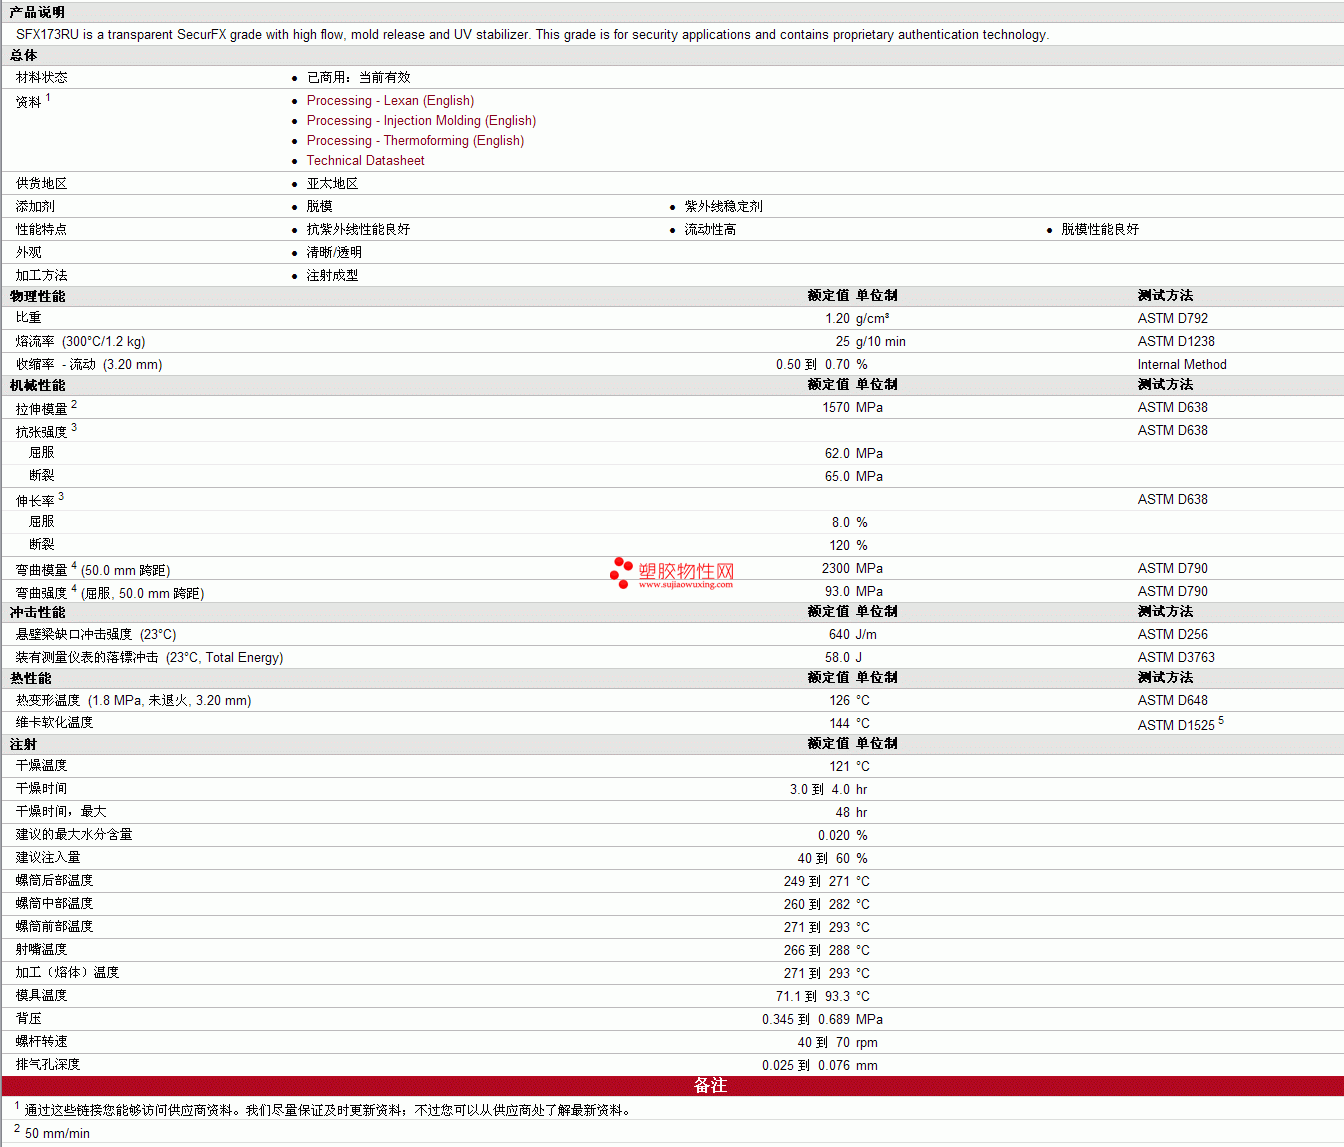Screen dimensions: 1344x1147
Task: Click the 背压 row label
Action: 29,1020
